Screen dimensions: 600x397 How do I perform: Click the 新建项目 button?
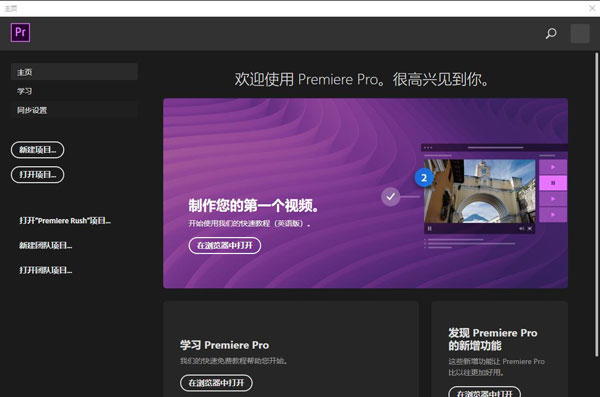pyautogui.click(x=38, y=150)
